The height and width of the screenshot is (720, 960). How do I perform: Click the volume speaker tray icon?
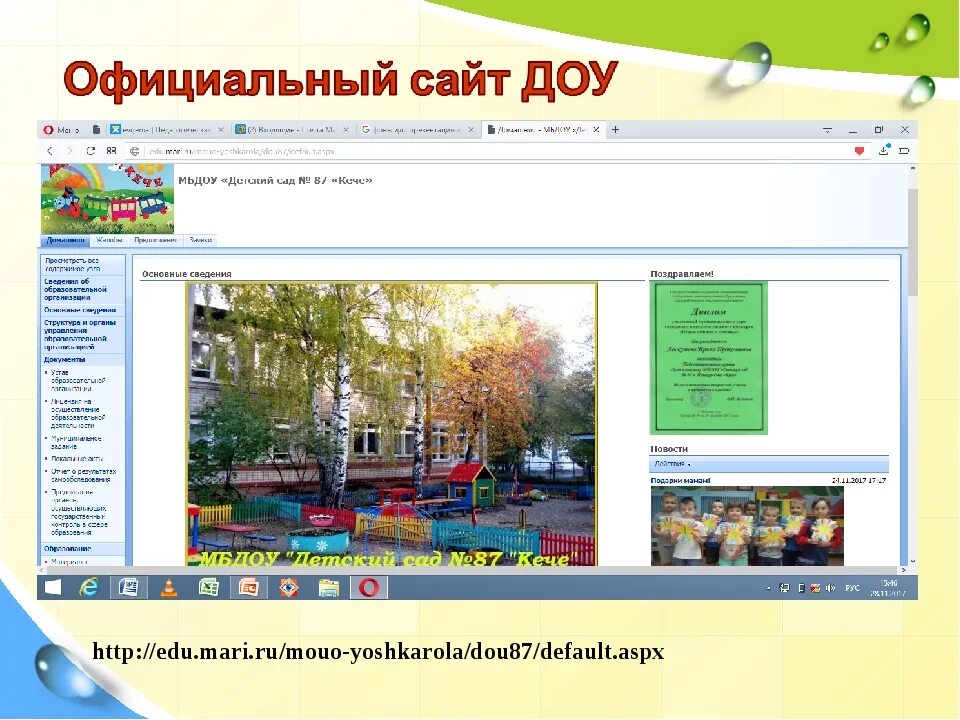pyautogui.click(x=830, y=588)
